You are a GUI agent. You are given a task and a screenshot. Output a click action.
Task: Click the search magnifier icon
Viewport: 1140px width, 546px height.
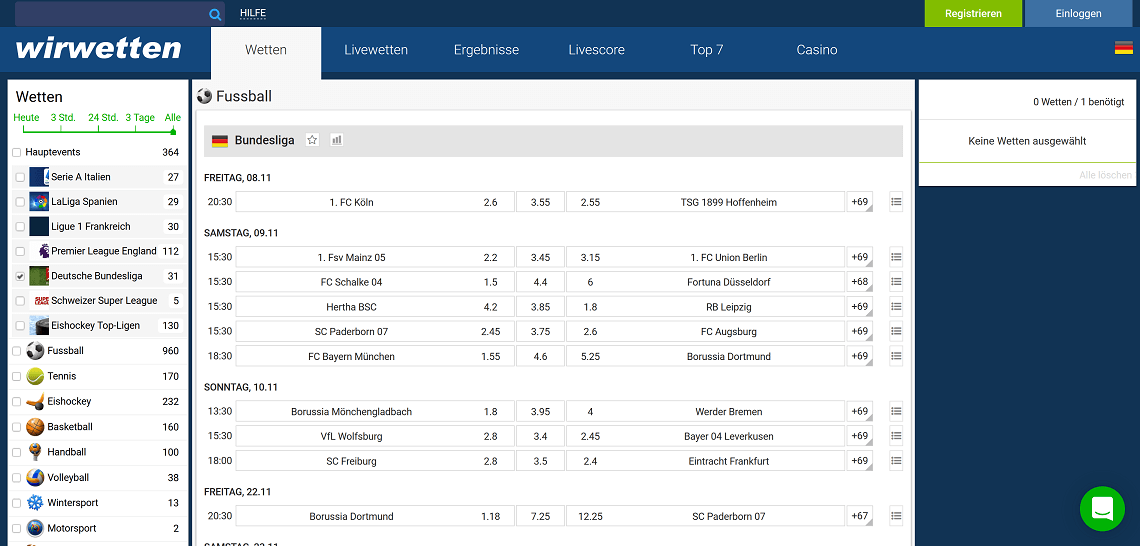[215, 14]
